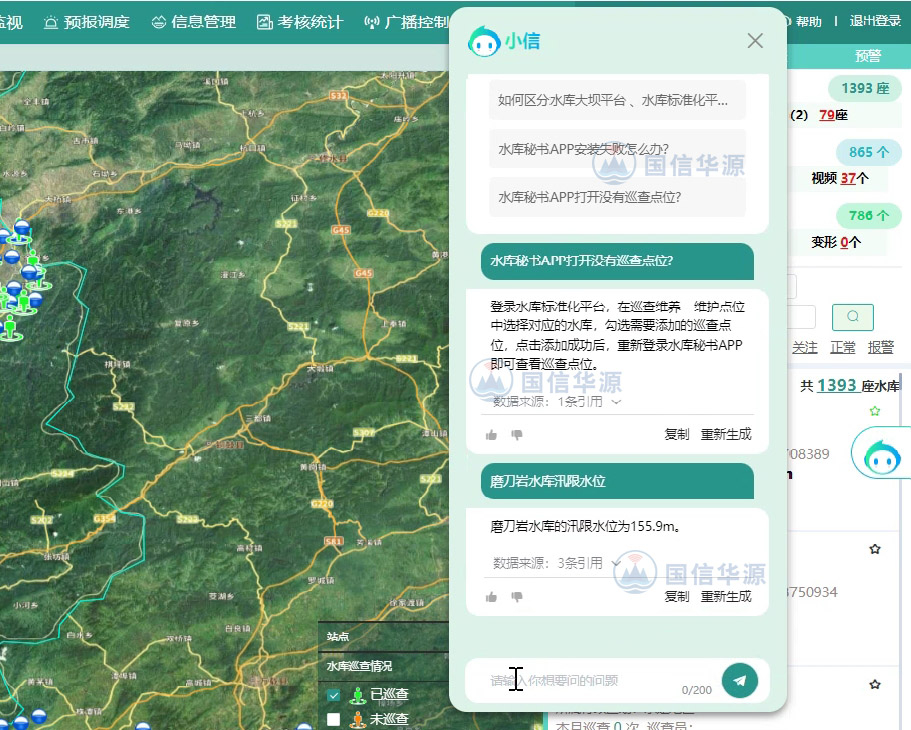Switch to the 预警 tab
Screen dimensions: 911x730
click(868, 56)
